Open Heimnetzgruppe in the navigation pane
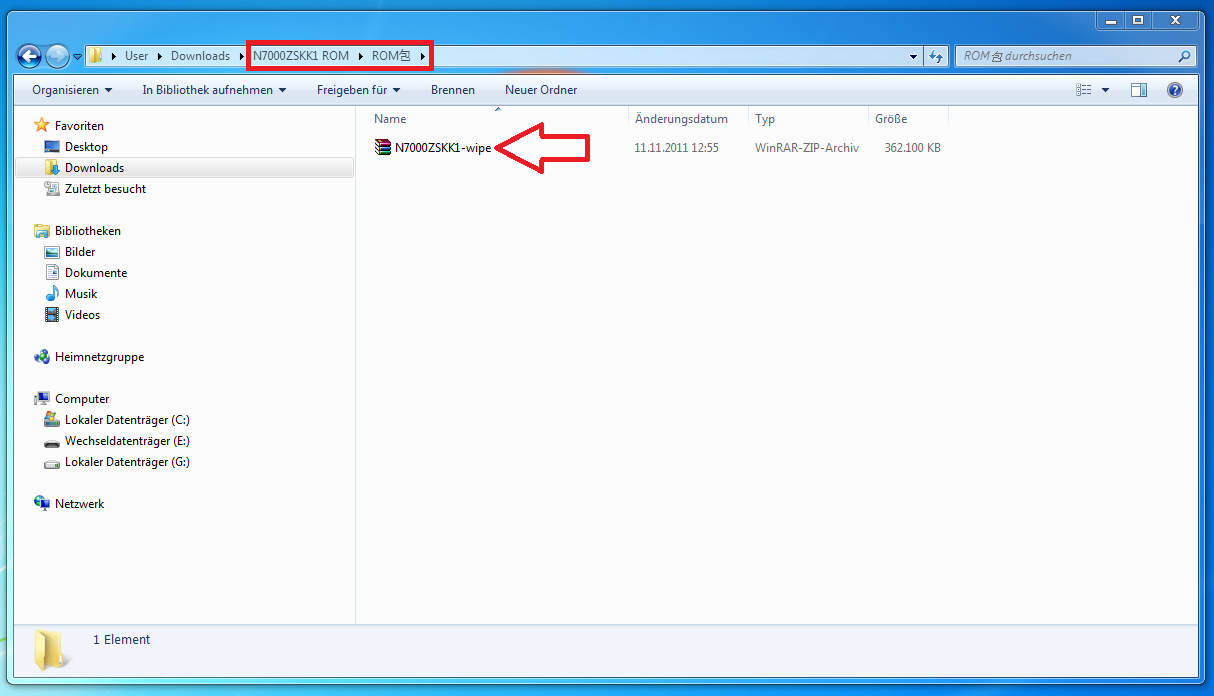1214x696 pixels. coord(99,357)
